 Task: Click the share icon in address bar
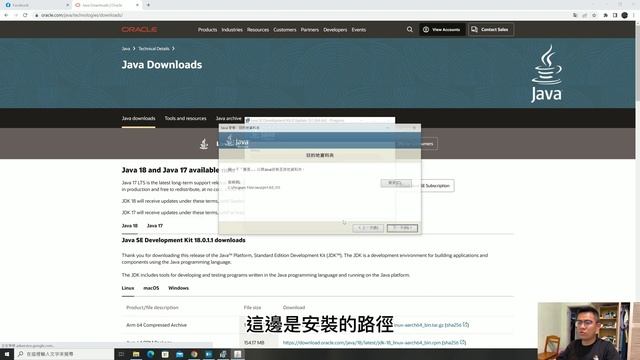[x=584, y=15]
